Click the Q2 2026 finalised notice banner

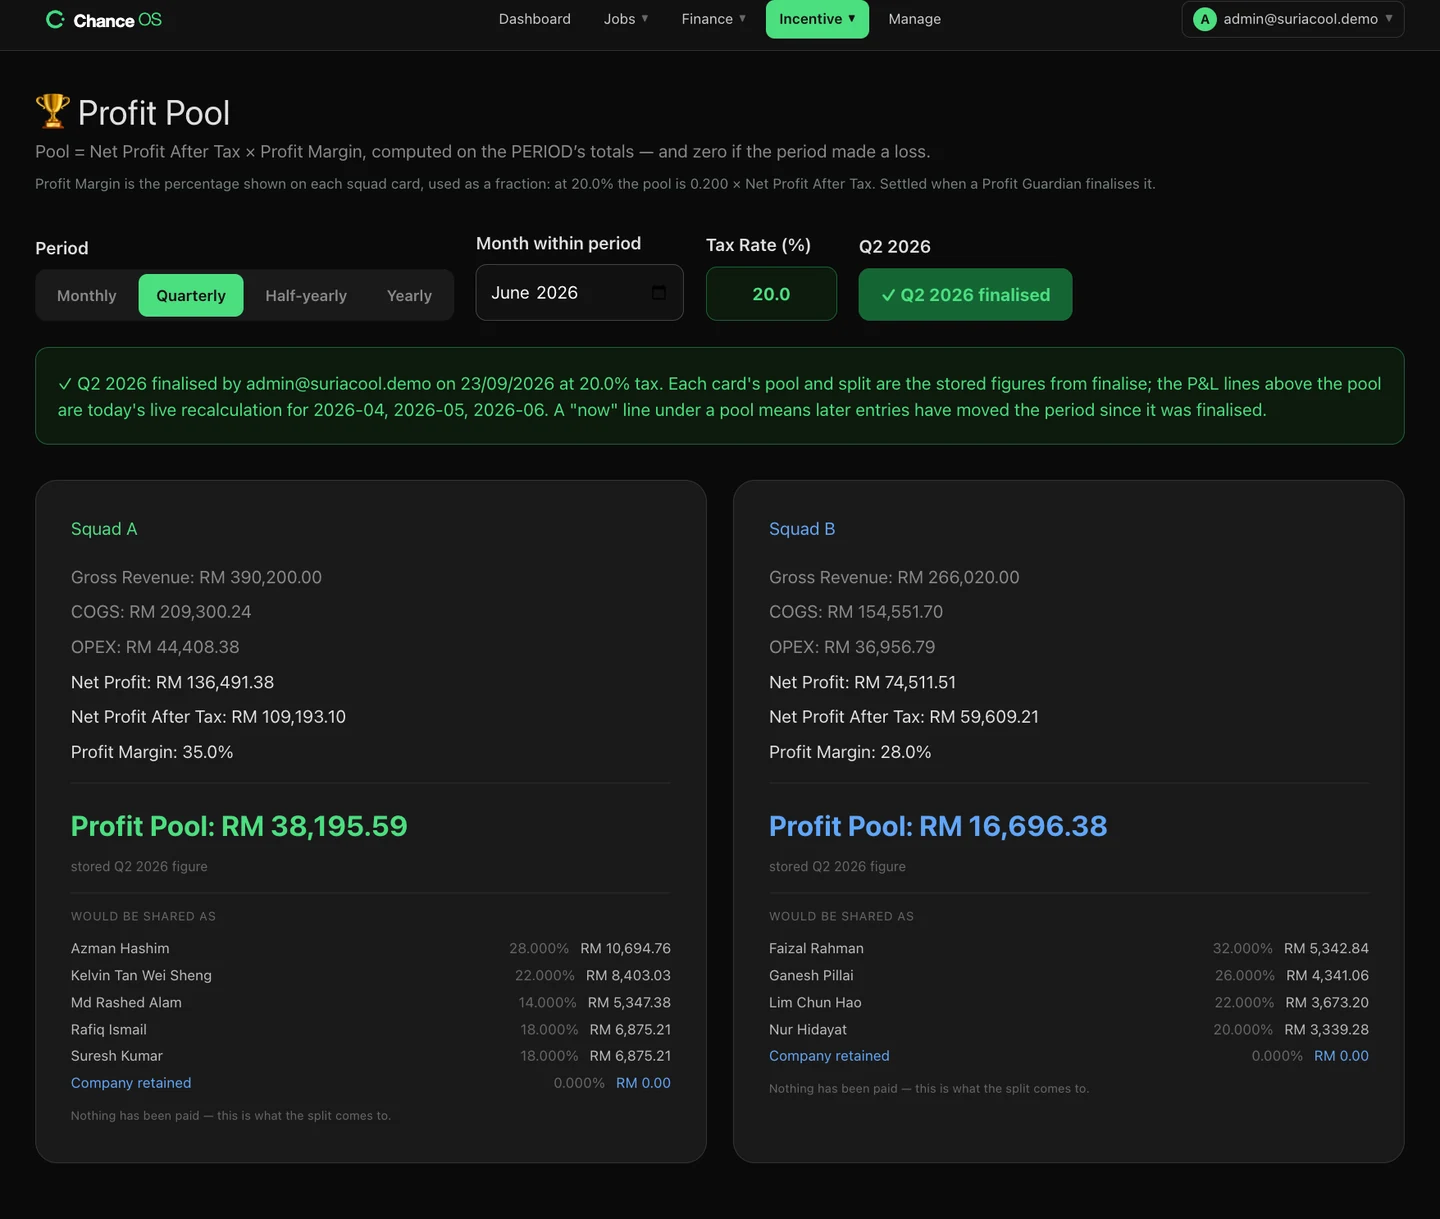(720, 396)
